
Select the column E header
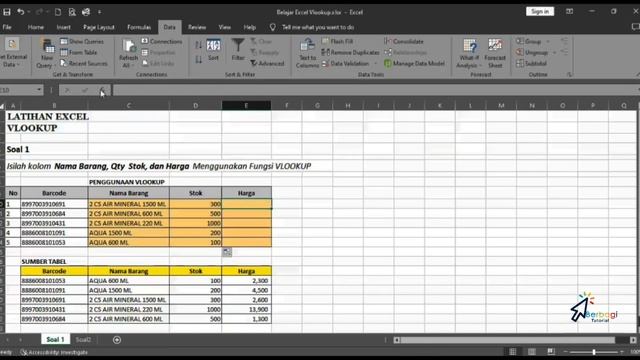pyautogui.click(x=246, y=105)
